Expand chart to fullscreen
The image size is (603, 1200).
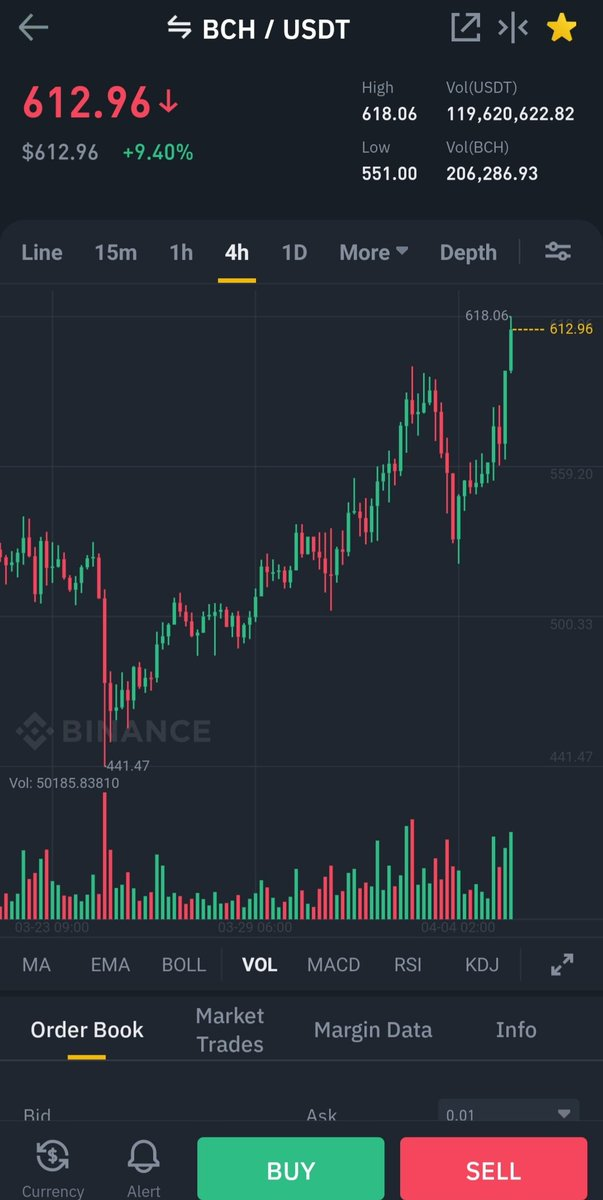tap(562, 965)
